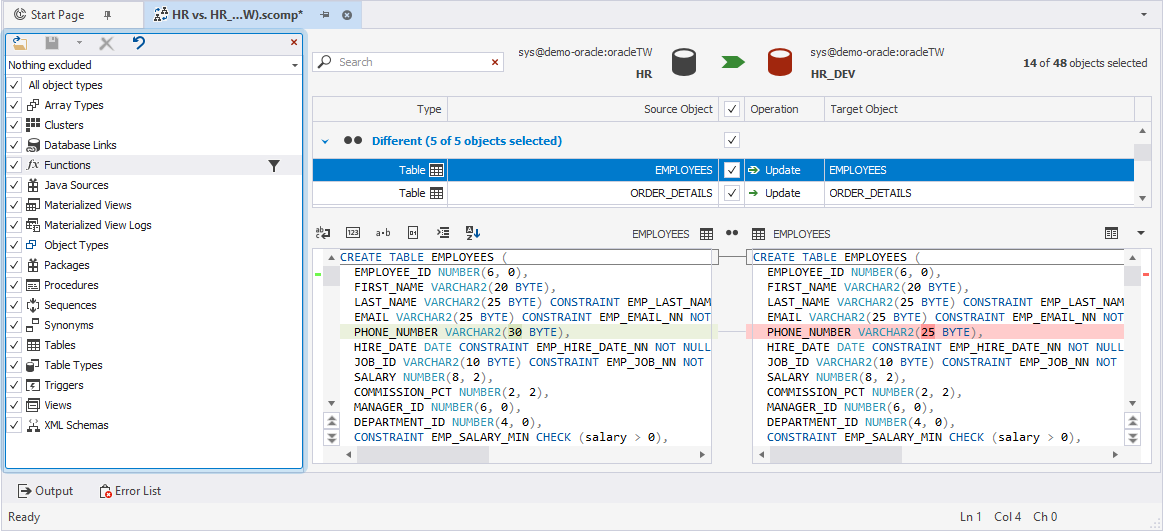Open the diff view layout icon
The height and width of the screenshot is (531, 1163).
pyautogui.click(x=1111, y=233)
